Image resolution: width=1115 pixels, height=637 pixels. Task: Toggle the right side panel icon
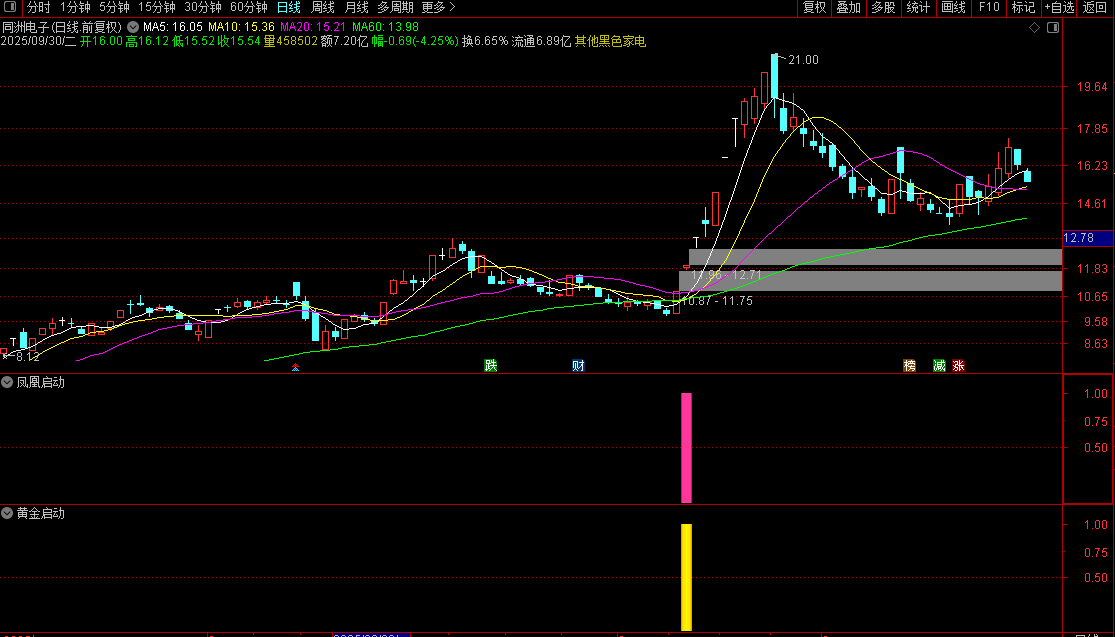1053,27
